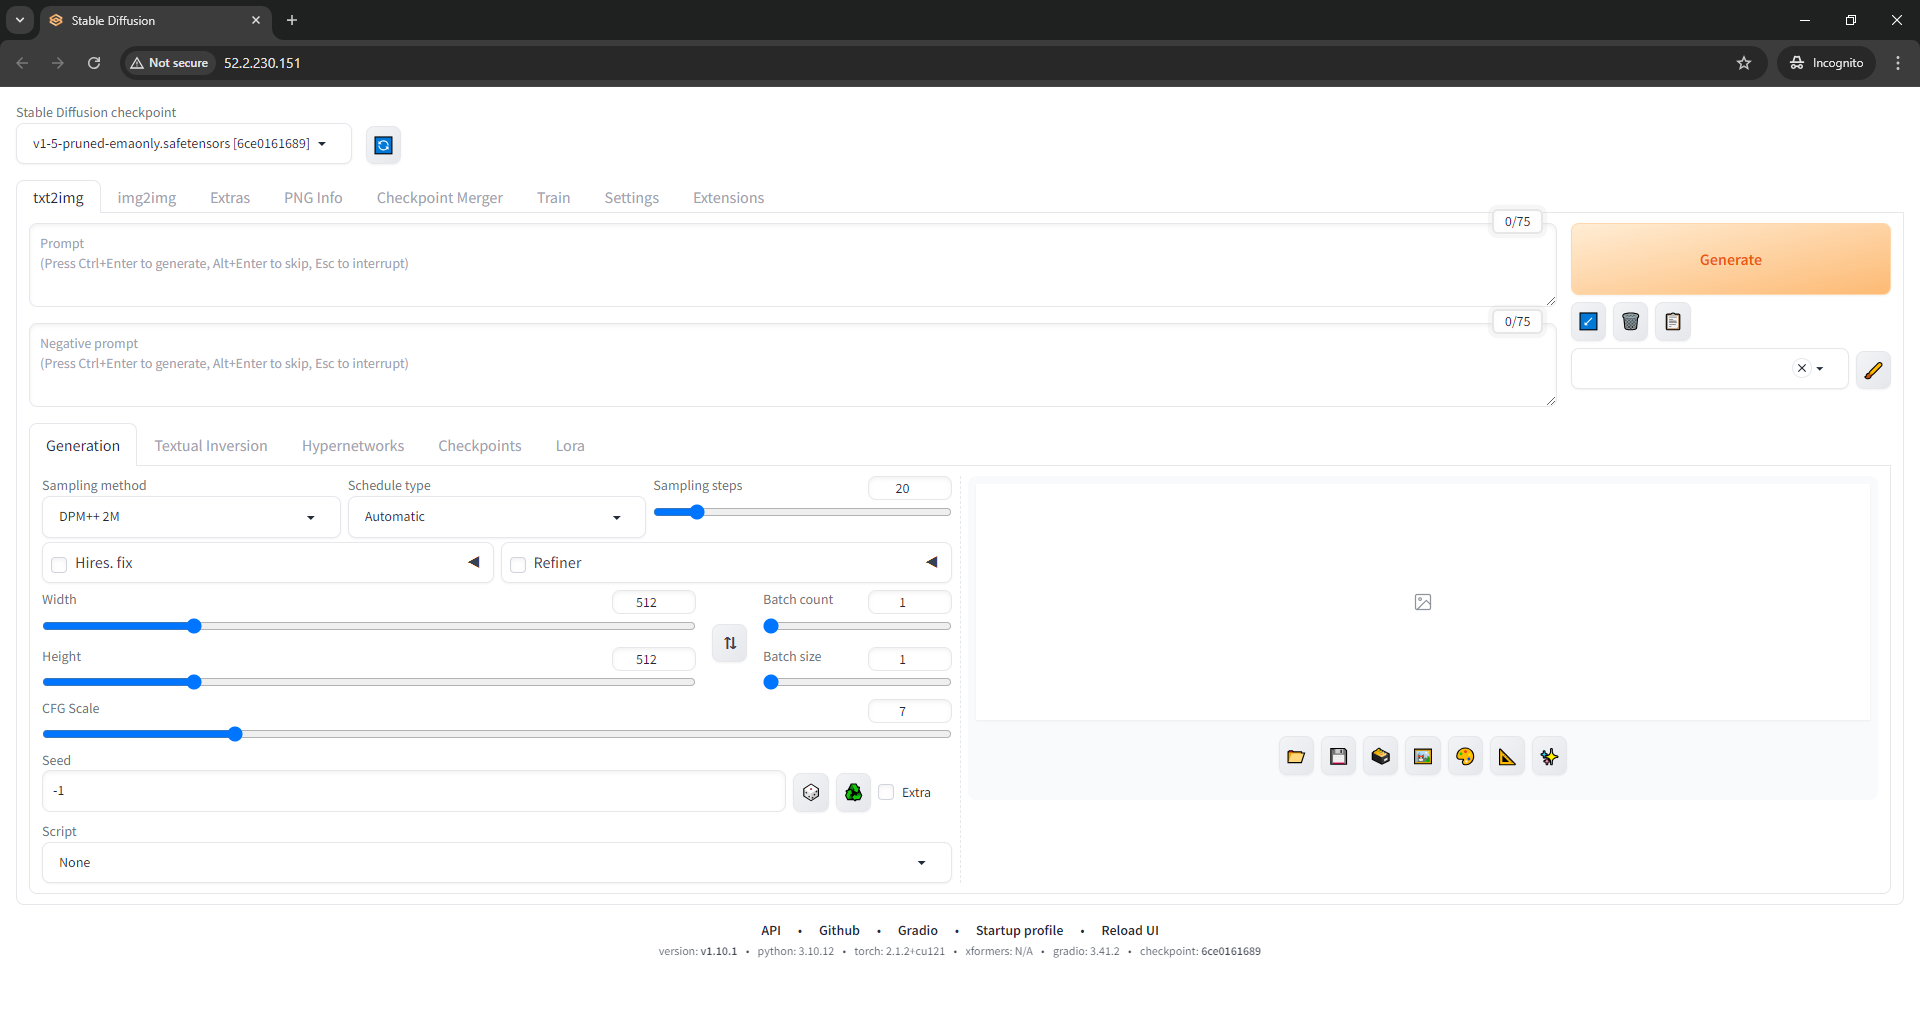Click the read generation parameters arrow icon
Image resolution: width=1920 pixels, height=1012 pixels.
point(1588,322)
